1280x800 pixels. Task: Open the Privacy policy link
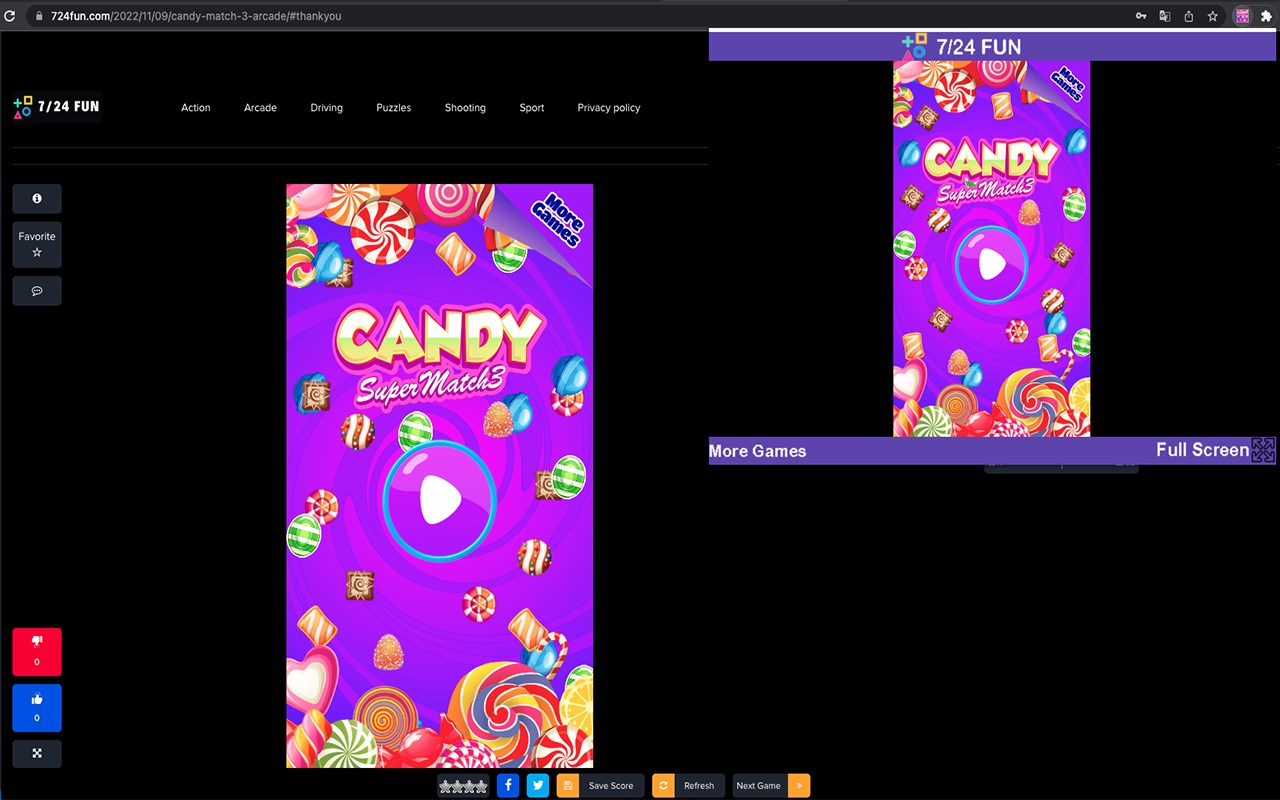609,108
